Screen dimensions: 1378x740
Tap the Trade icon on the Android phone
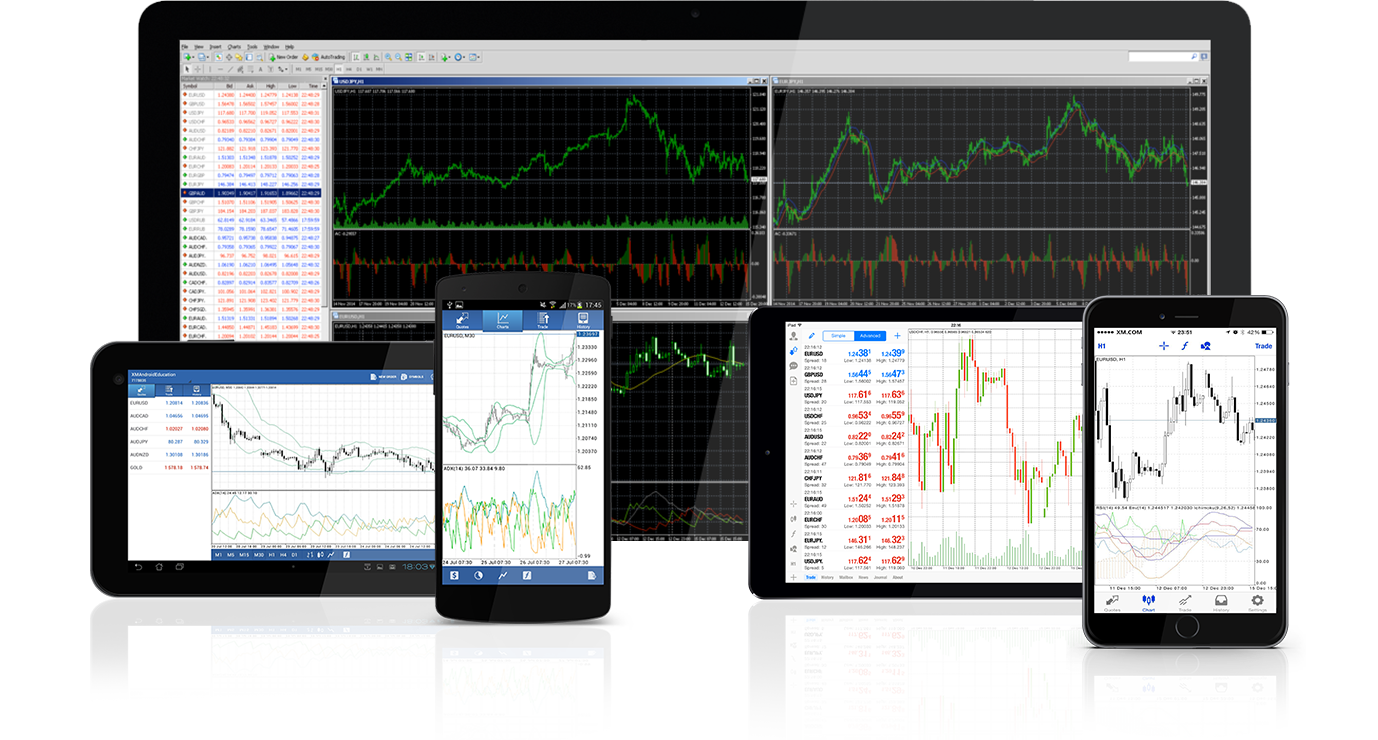click(x=543, y=320)
